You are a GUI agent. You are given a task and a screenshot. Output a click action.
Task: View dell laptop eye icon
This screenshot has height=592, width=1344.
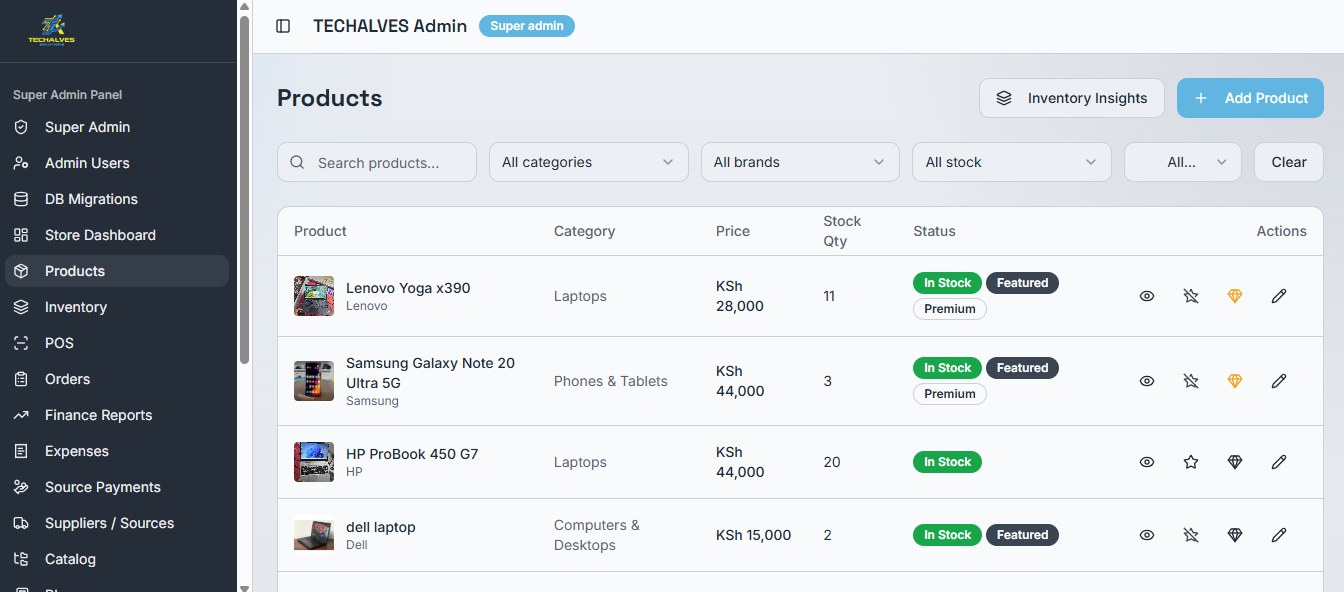pos(1147,535)
